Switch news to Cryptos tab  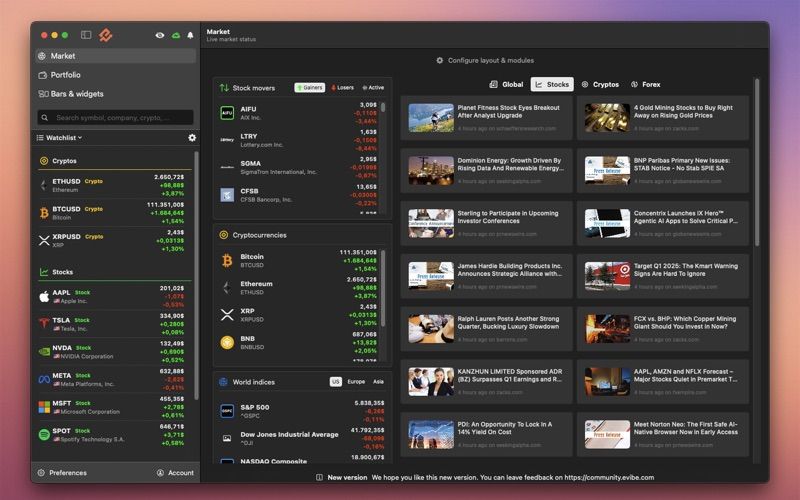[x=601, y=85]
